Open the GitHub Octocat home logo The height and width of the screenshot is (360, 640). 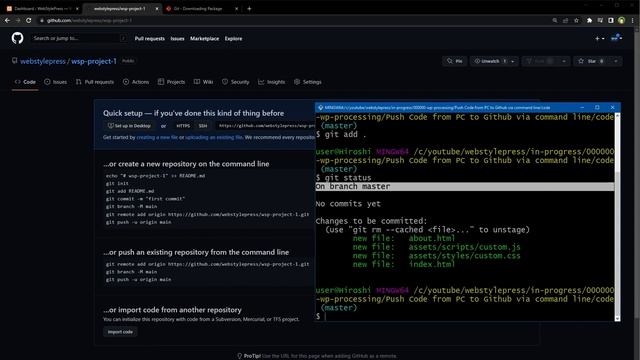(17, 38)
